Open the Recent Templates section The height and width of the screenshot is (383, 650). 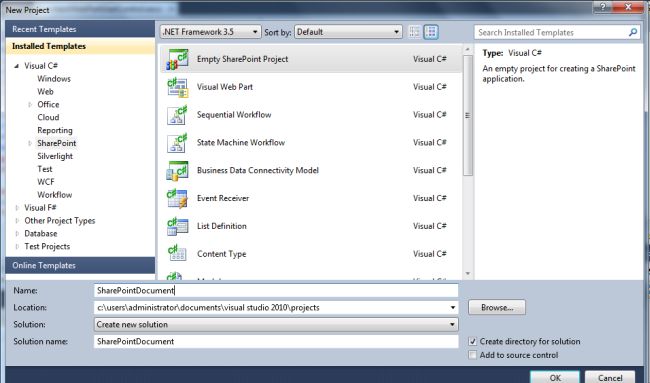pos(80,29)
